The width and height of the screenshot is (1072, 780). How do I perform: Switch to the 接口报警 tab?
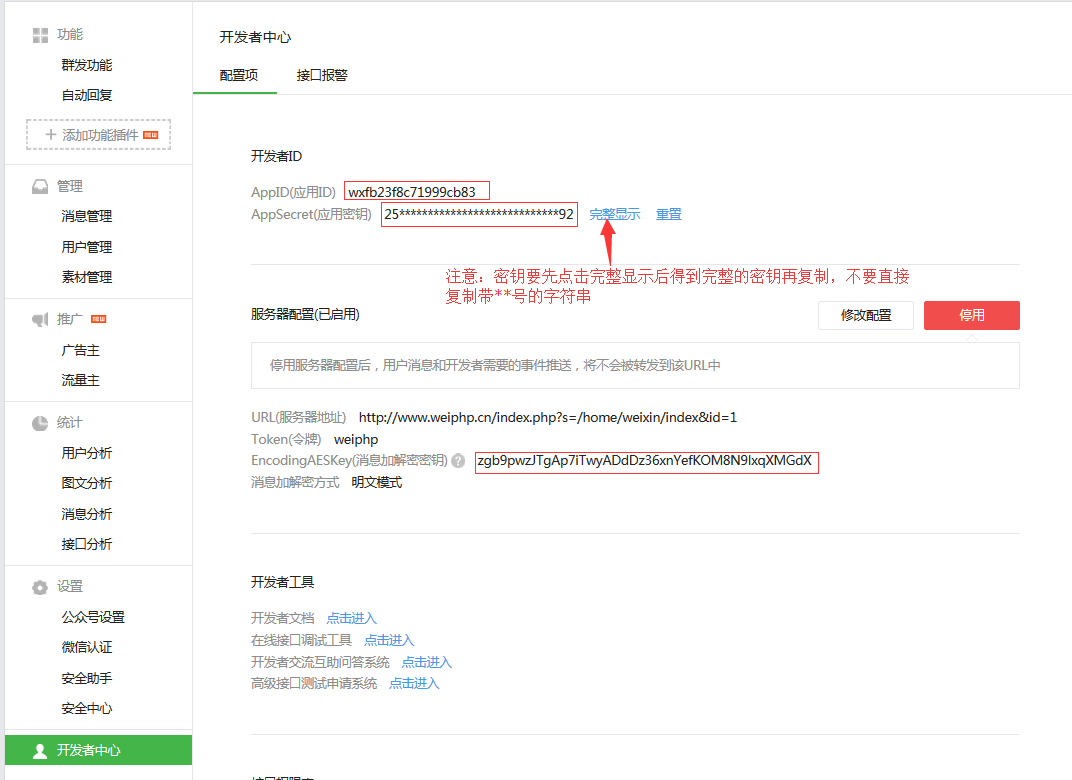pyautogui.click(x=322, y=75)
